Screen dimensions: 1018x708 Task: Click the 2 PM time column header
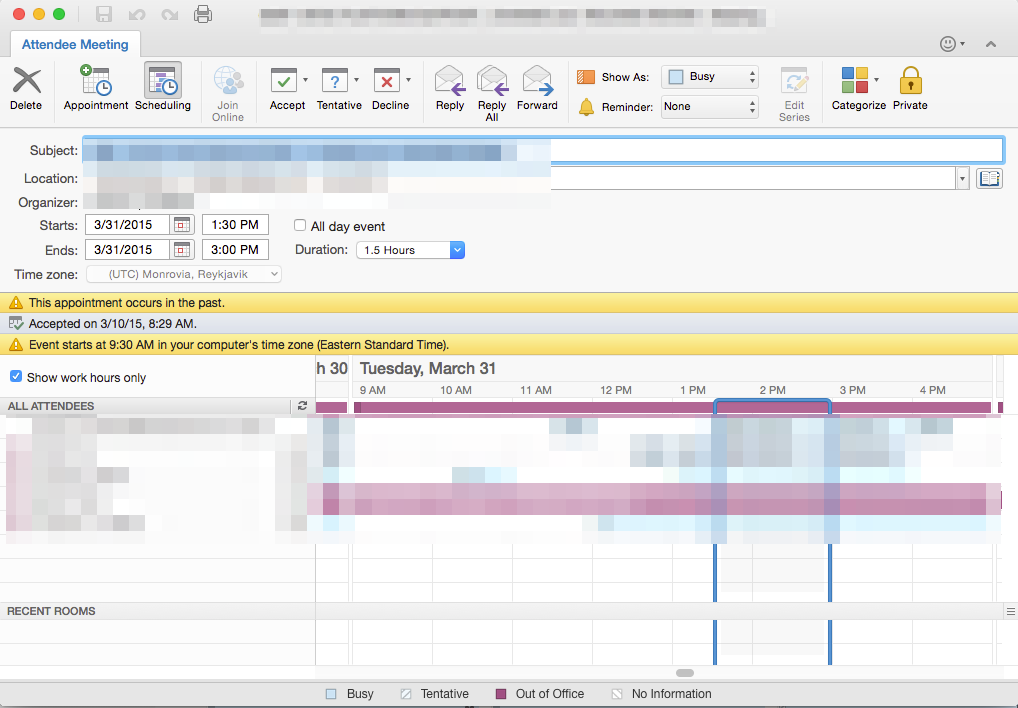pyautogui.click(x=772, y=390)
